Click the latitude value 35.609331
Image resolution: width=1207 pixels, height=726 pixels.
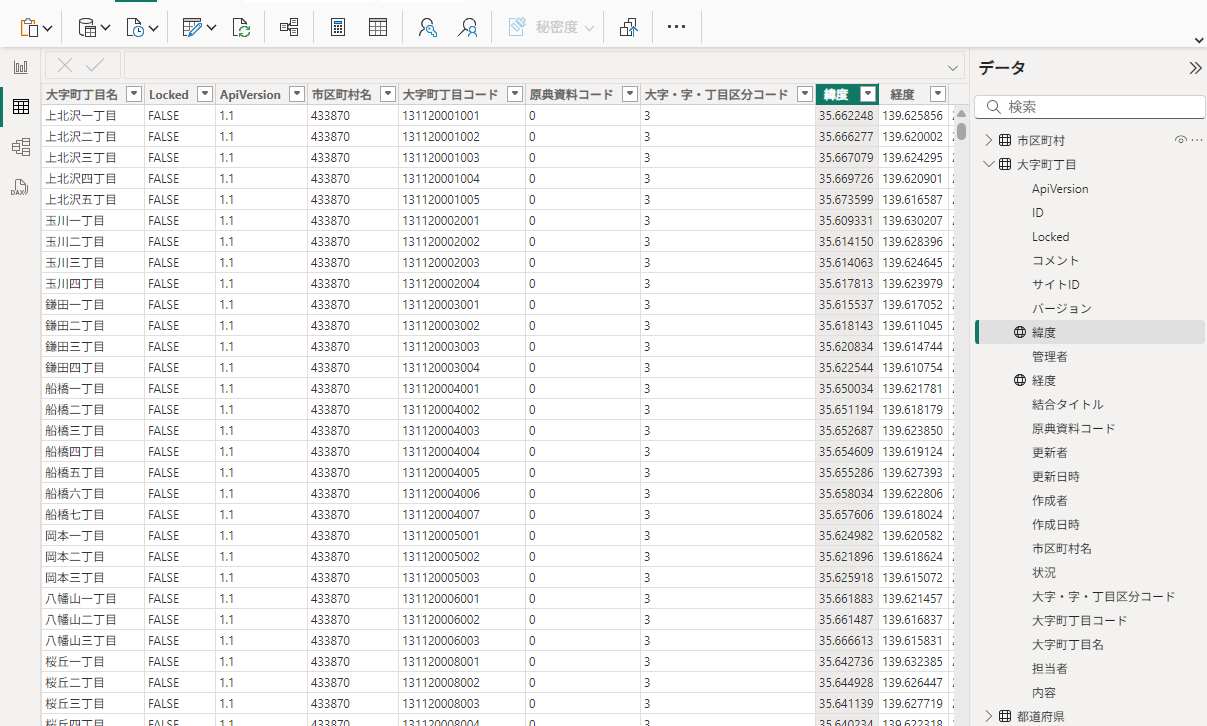pos(846,221)
